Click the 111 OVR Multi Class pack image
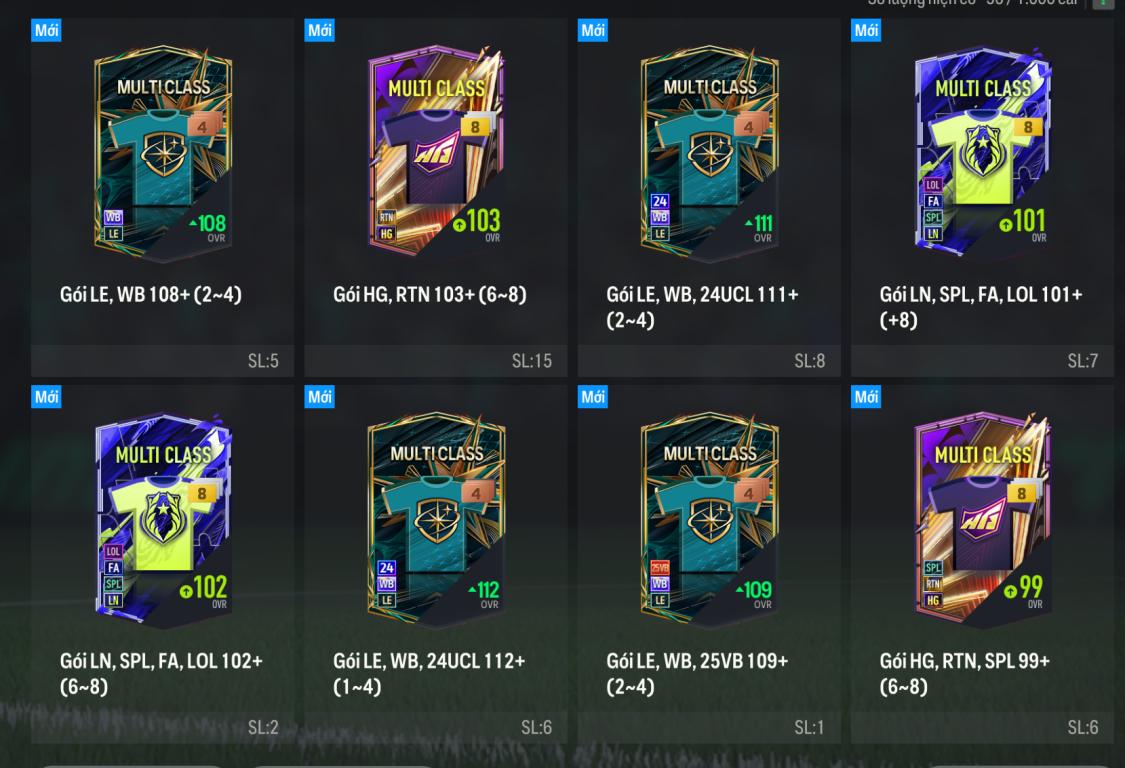 click(x=710, y=153)
